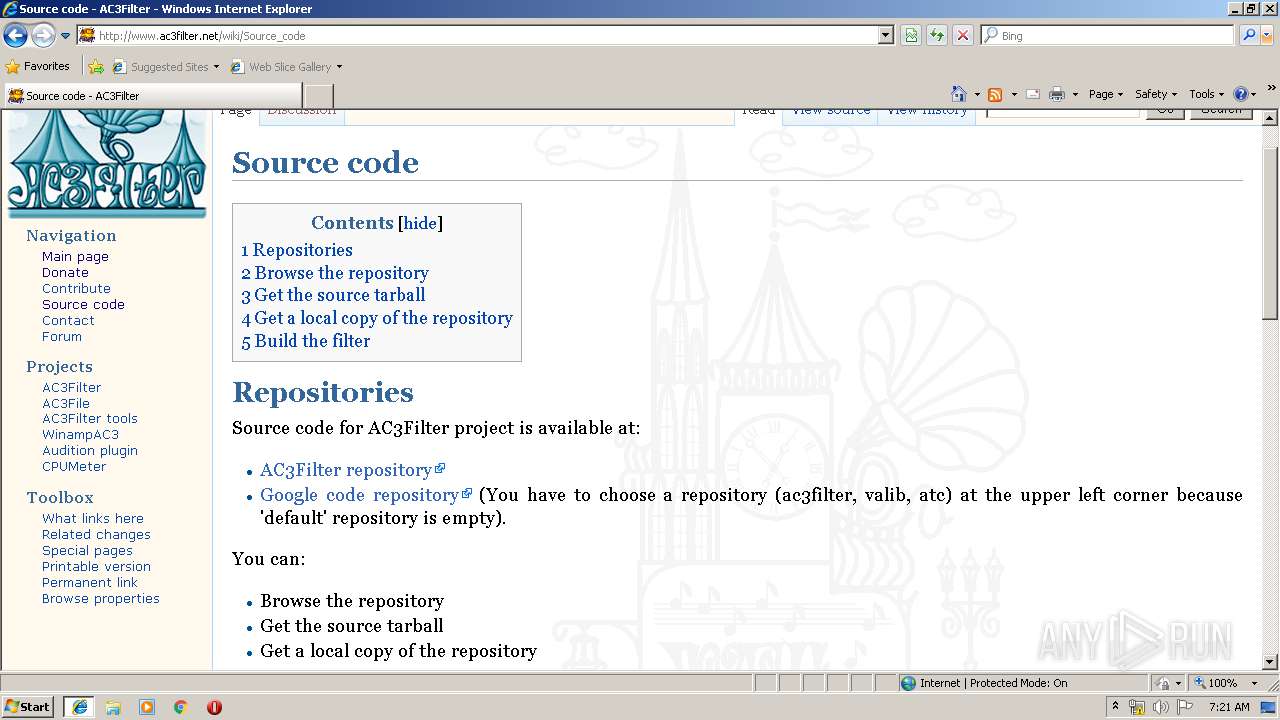Go forward with the Forward arrow
The image size is (1280, 720).
[x=43, y=35]
